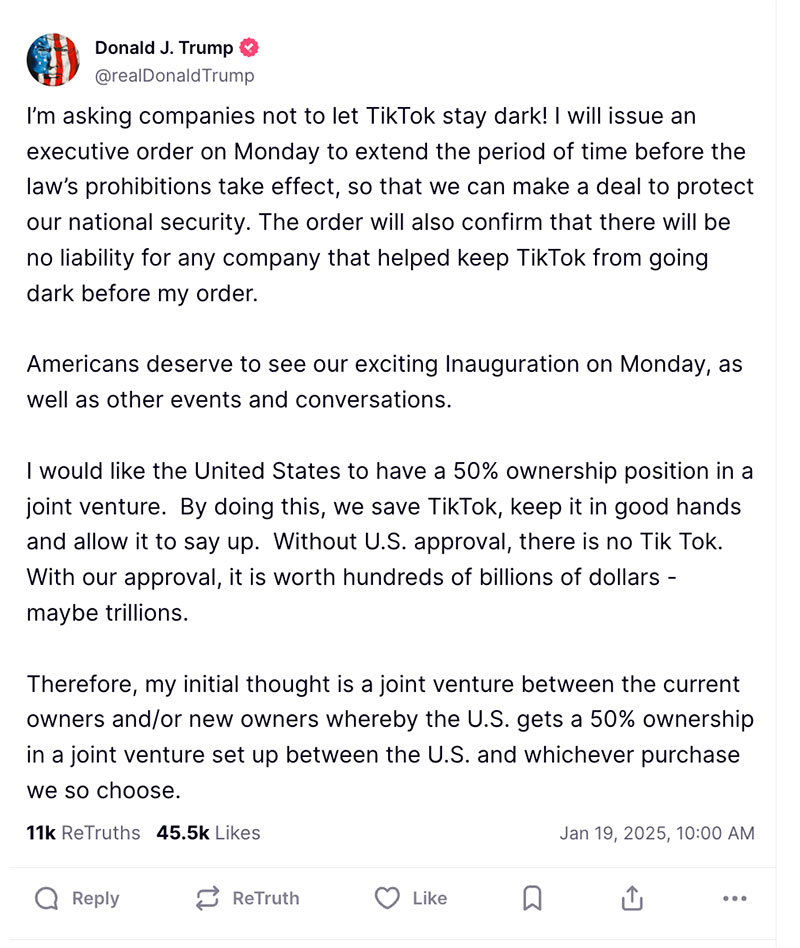Click the red verified badge

pos(250,48)
